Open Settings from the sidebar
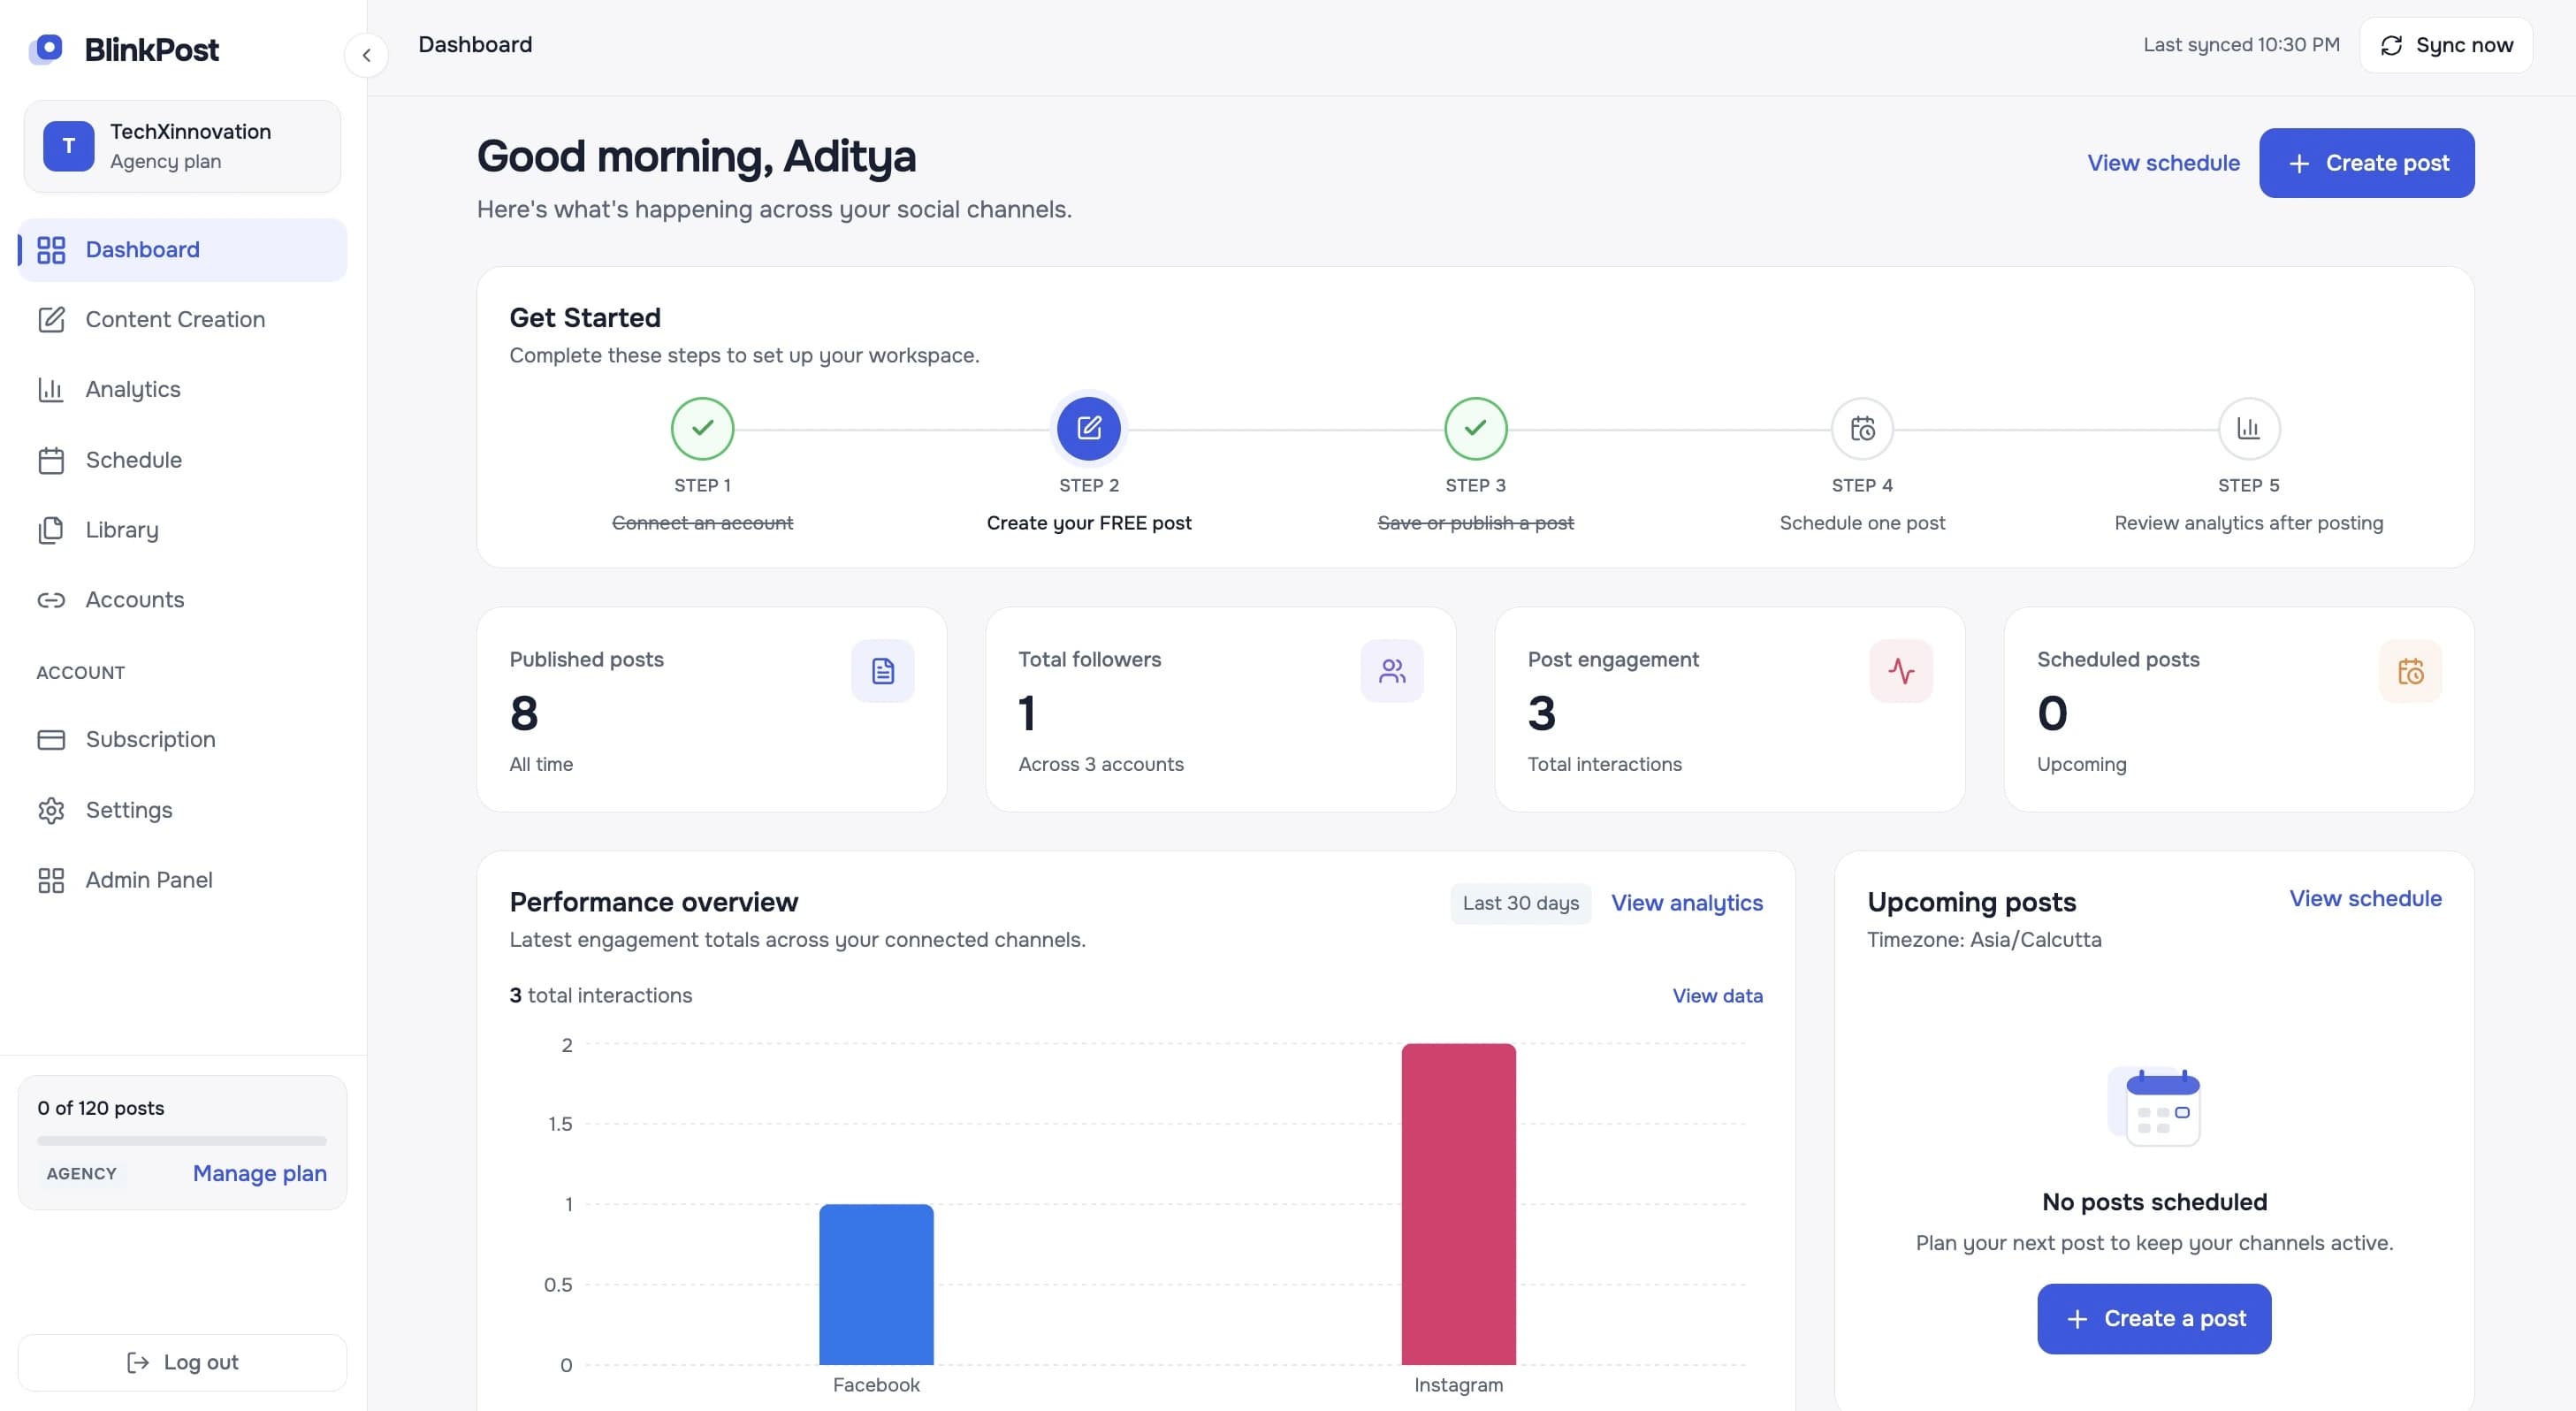The image size is (2576, 1411). click(182, 810)
